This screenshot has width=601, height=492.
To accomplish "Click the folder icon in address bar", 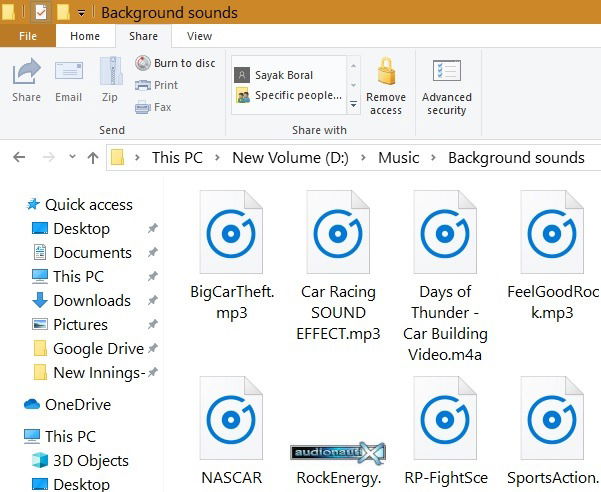I will [117, 157].
